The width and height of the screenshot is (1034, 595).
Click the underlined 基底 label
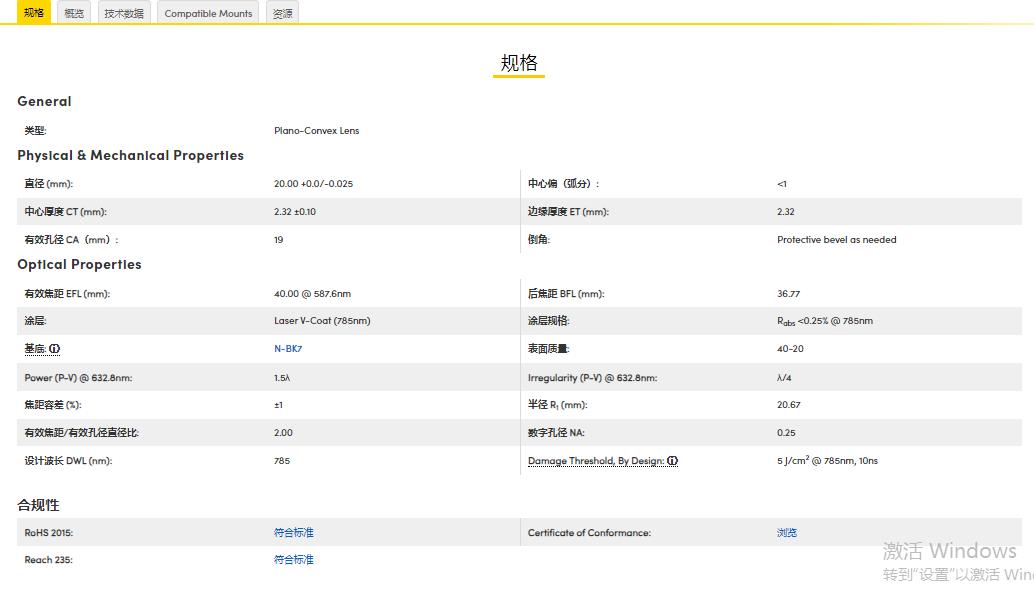click(x=35, y=349)
